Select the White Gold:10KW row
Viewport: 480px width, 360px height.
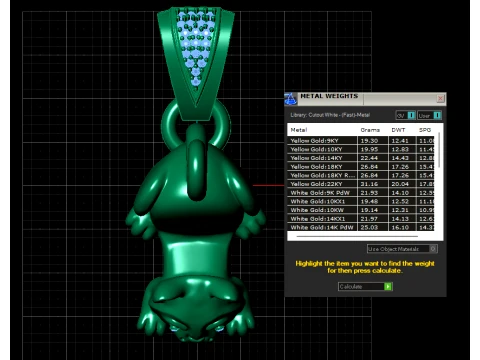coord(362,210)
